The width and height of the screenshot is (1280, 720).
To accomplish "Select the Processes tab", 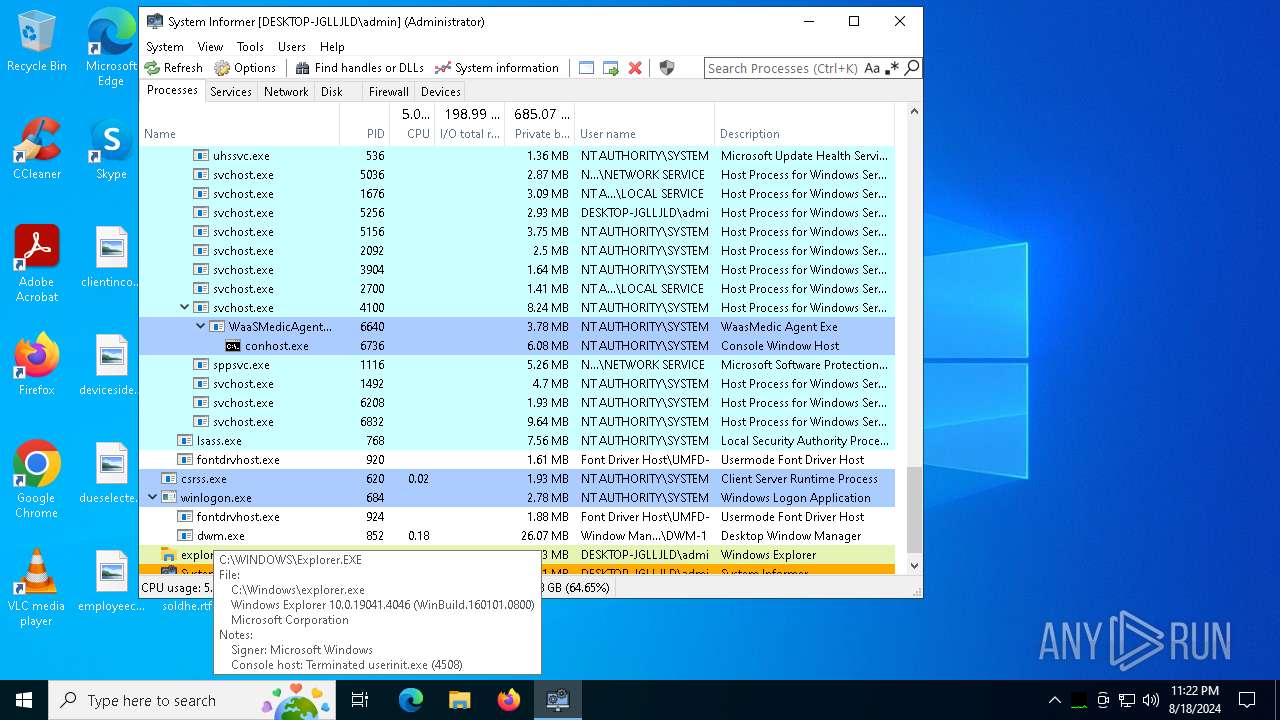I will pyautogui.click(x=172, y=90).
